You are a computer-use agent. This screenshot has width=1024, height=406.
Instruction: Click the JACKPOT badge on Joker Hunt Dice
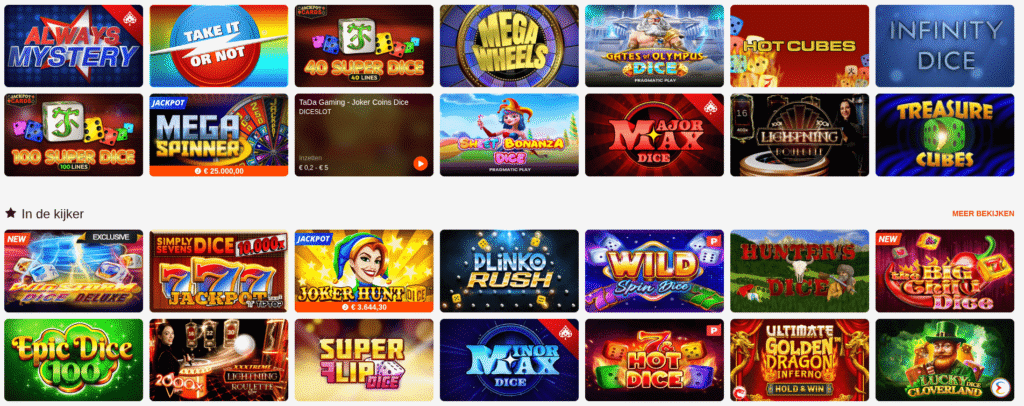(x=313, y=239)
